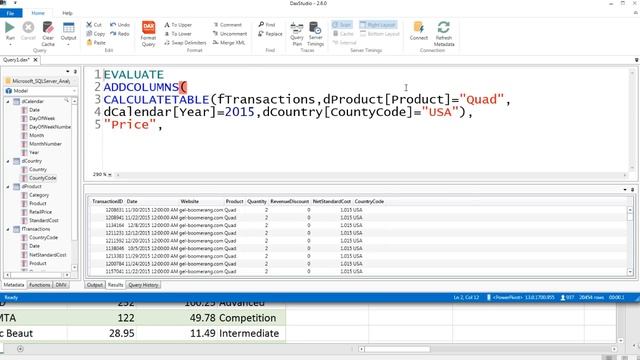The height and width of the screenshot is (360, 640).
Task: Open the Query History tab
Action: (143, 285)
